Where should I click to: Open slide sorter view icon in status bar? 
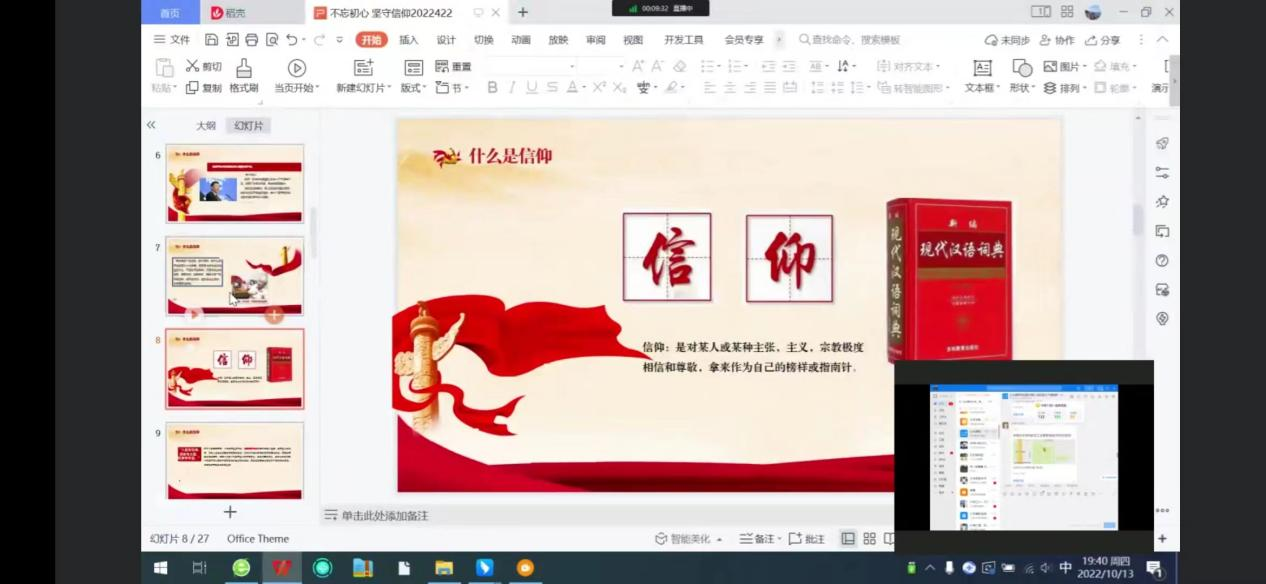point(870,539)
